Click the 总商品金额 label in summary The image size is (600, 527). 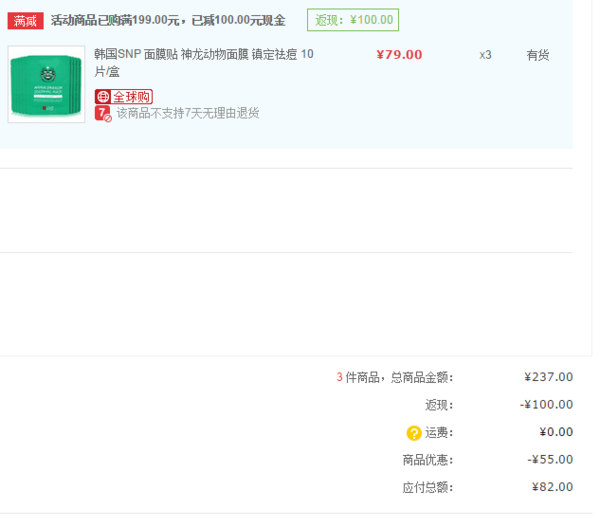click(x=421, y=377)
